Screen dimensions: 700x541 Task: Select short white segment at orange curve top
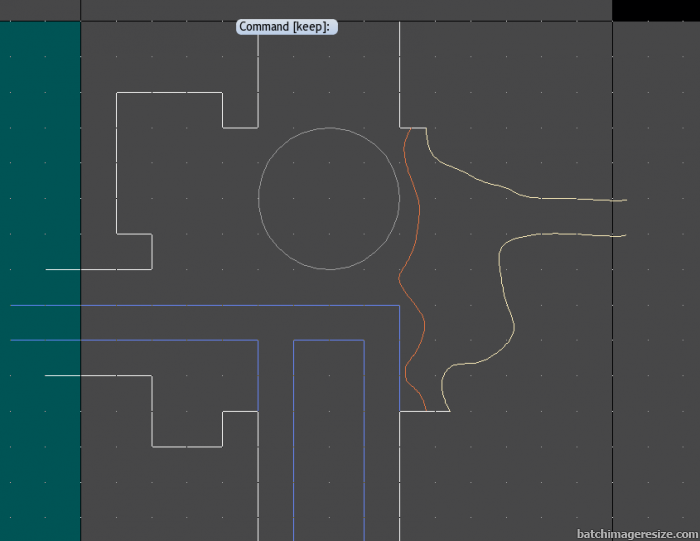click(414, 128)
